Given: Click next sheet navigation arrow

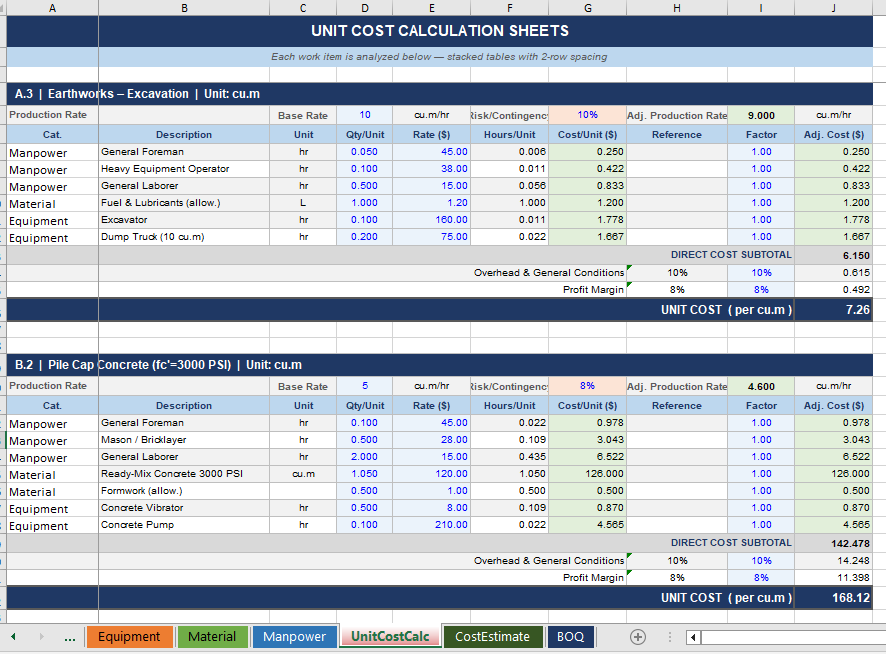Looking at the screenshot, I should [41, 637].
